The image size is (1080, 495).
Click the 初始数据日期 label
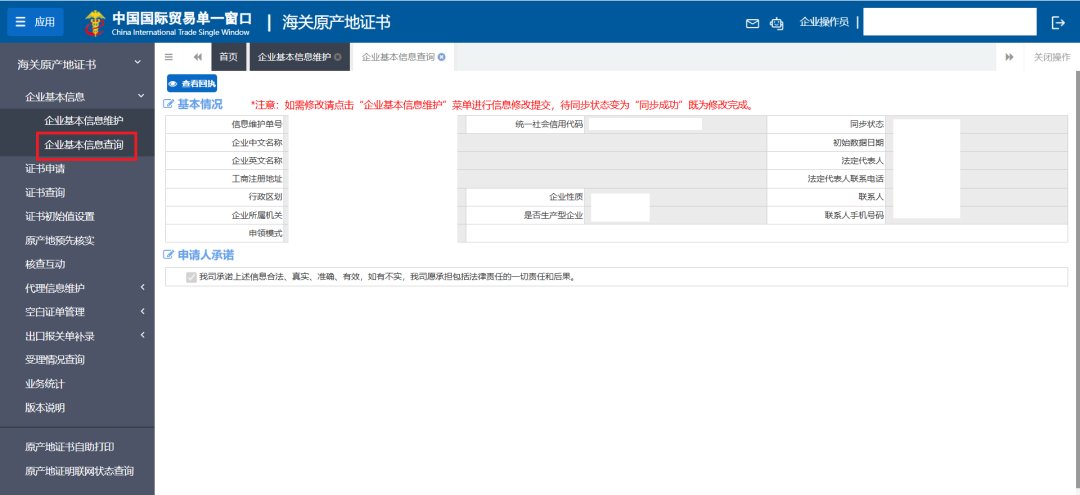coord(858,143)
